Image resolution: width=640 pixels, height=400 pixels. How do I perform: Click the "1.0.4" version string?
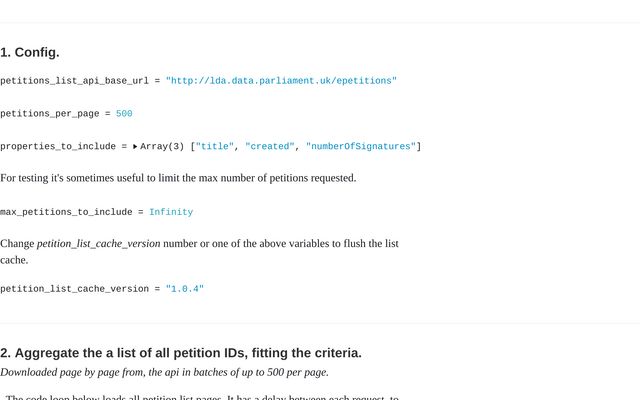(185, 289)
